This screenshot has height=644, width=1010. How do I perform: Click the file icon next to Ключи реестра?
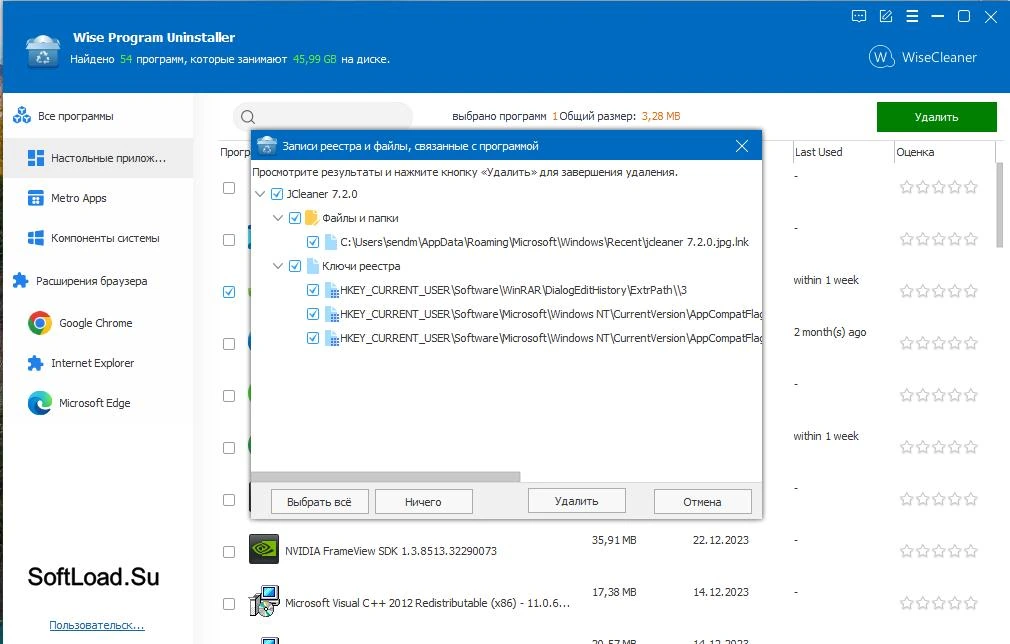[x=312, y=265]
